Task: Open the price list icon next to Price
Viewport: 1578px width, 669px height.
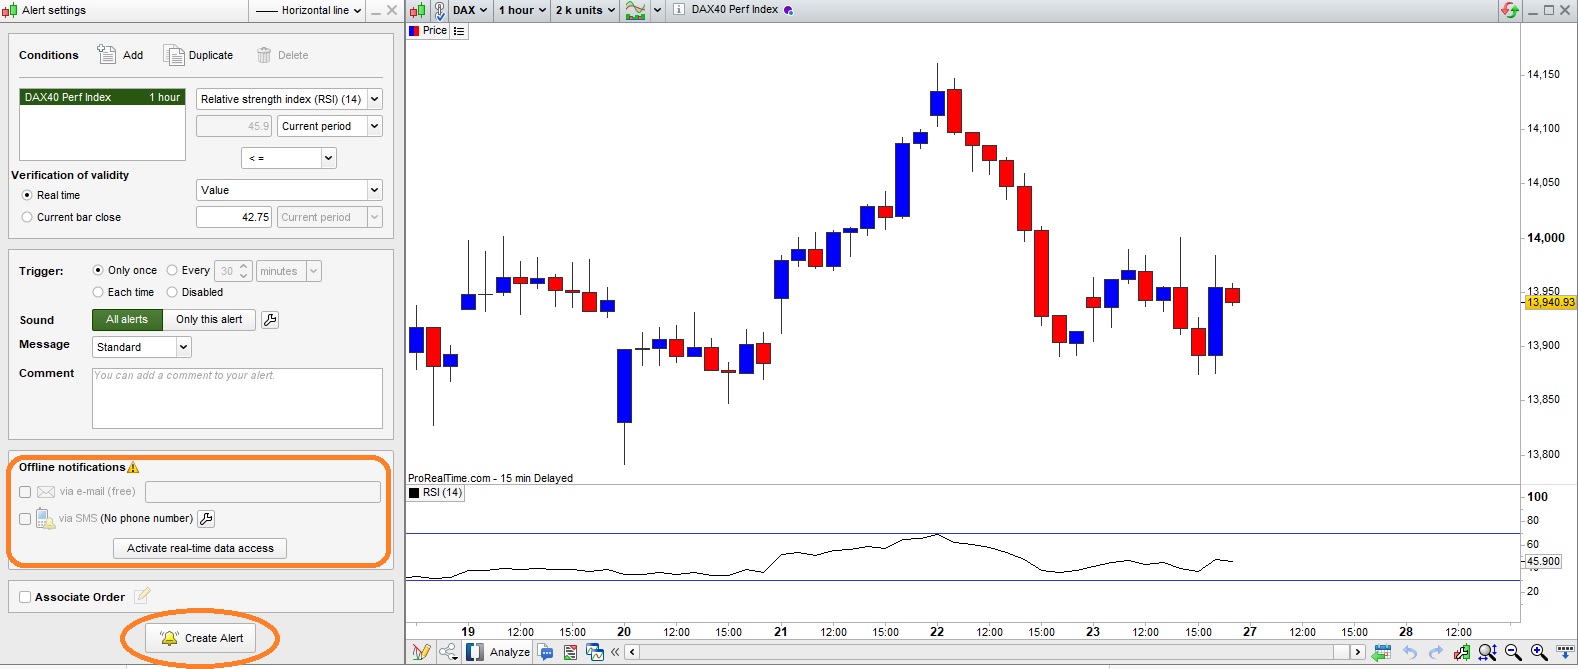Action: 459,31
